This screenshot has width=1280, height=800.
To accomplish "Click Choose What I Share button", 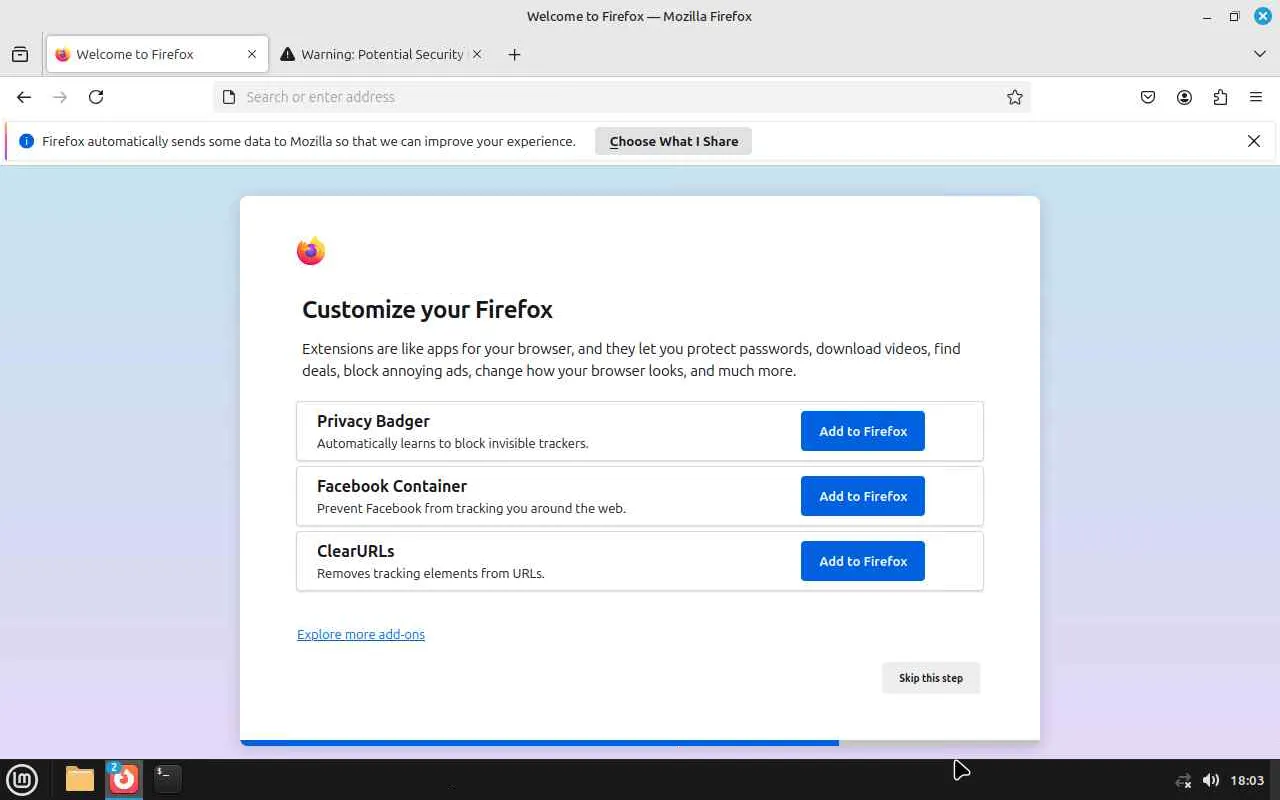I will [674, 141].
